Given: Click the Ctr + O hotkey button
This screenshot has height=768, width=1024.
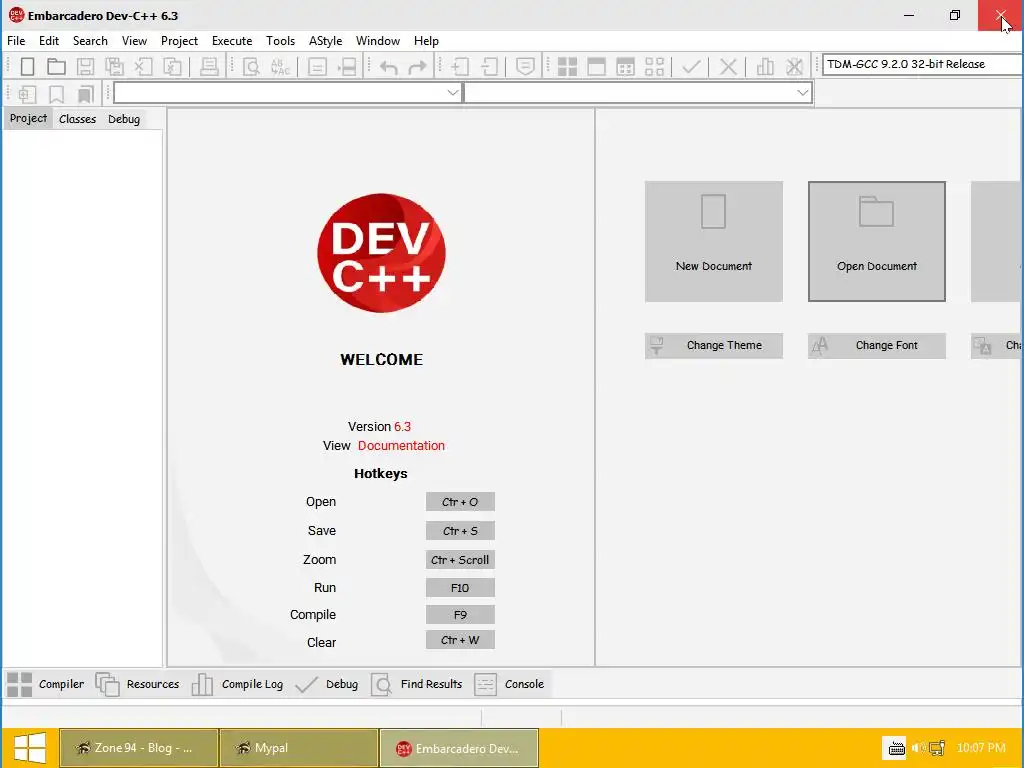Looking at the screenshot, I should (460, 502).
